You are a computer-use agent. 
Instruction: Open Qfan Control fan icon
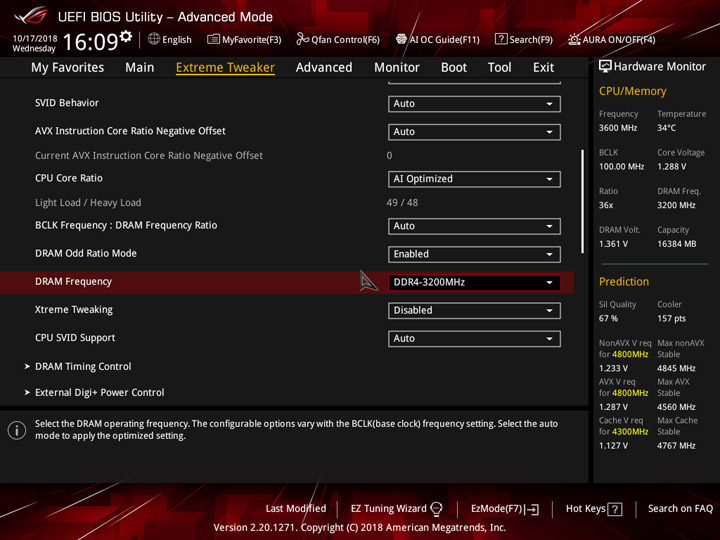pos(302,39)
